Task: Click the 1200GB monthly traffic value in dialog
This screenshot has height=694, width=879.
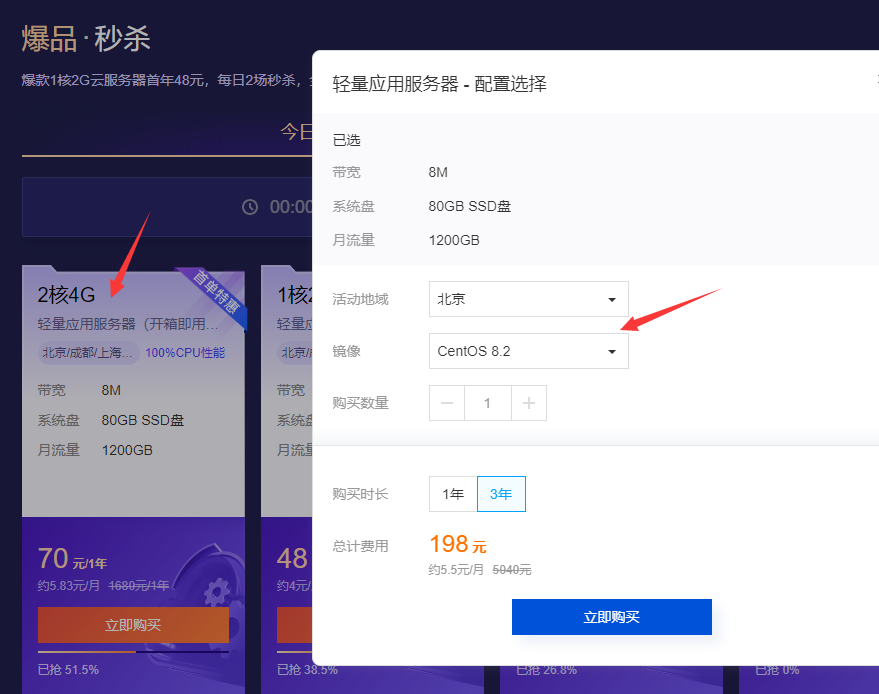Action: [x=454, y=240]
